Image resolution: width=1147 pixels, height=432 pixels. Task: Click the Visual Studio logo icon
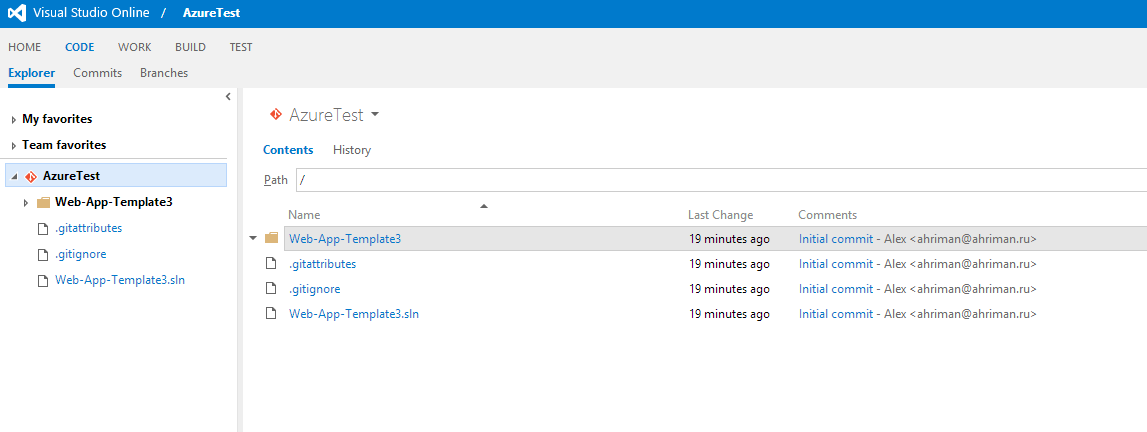[18, 13]
